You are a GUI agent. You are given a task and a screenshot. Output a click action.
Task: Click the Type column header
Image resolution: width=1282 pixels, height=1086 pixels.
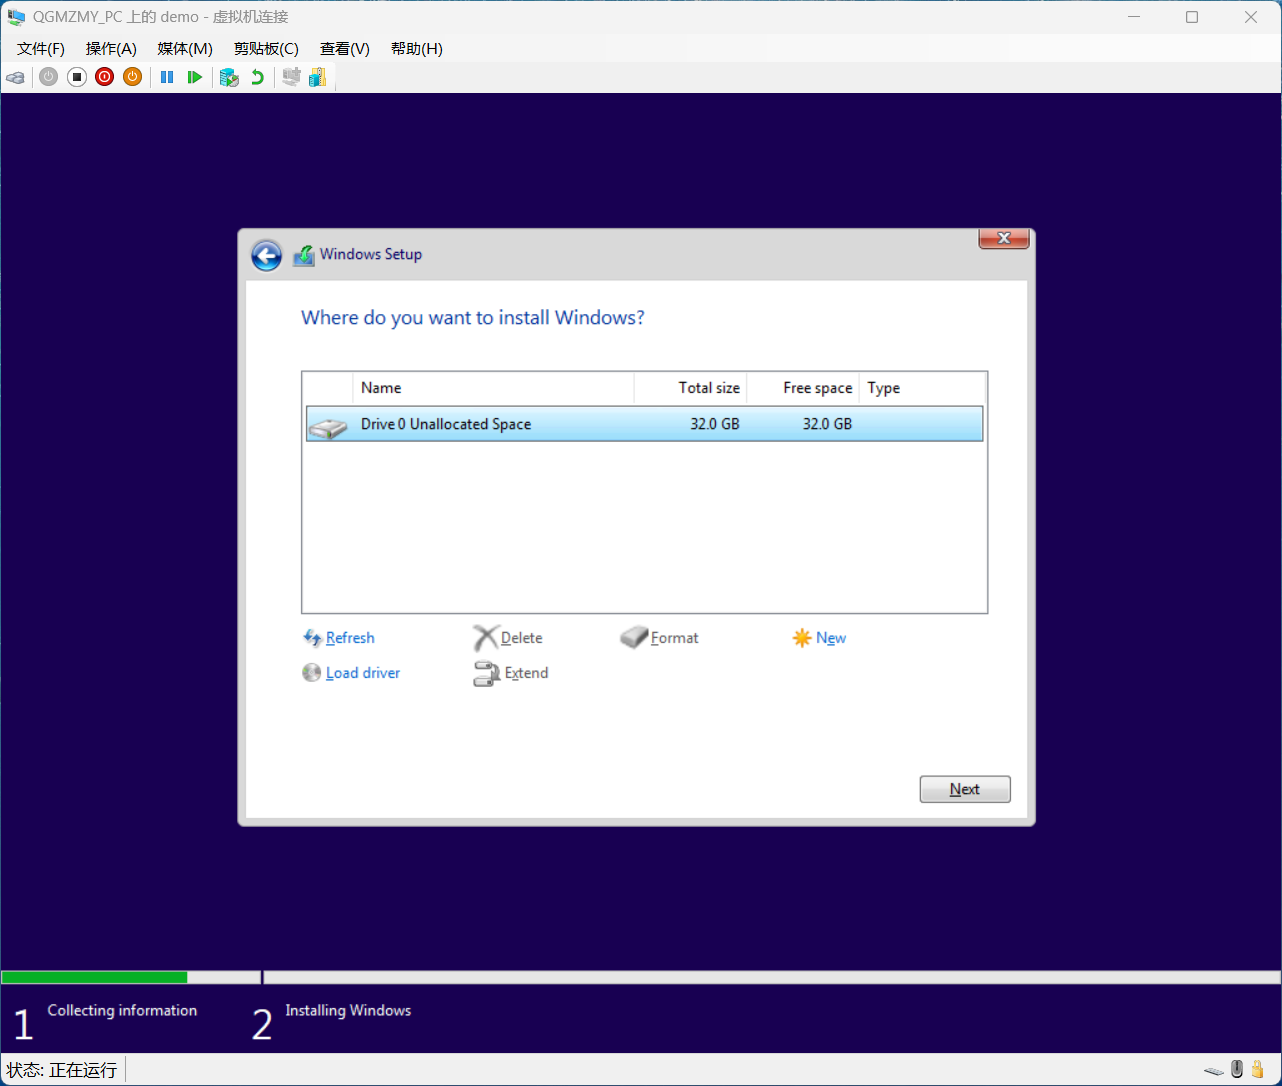[x=922, y=388]
